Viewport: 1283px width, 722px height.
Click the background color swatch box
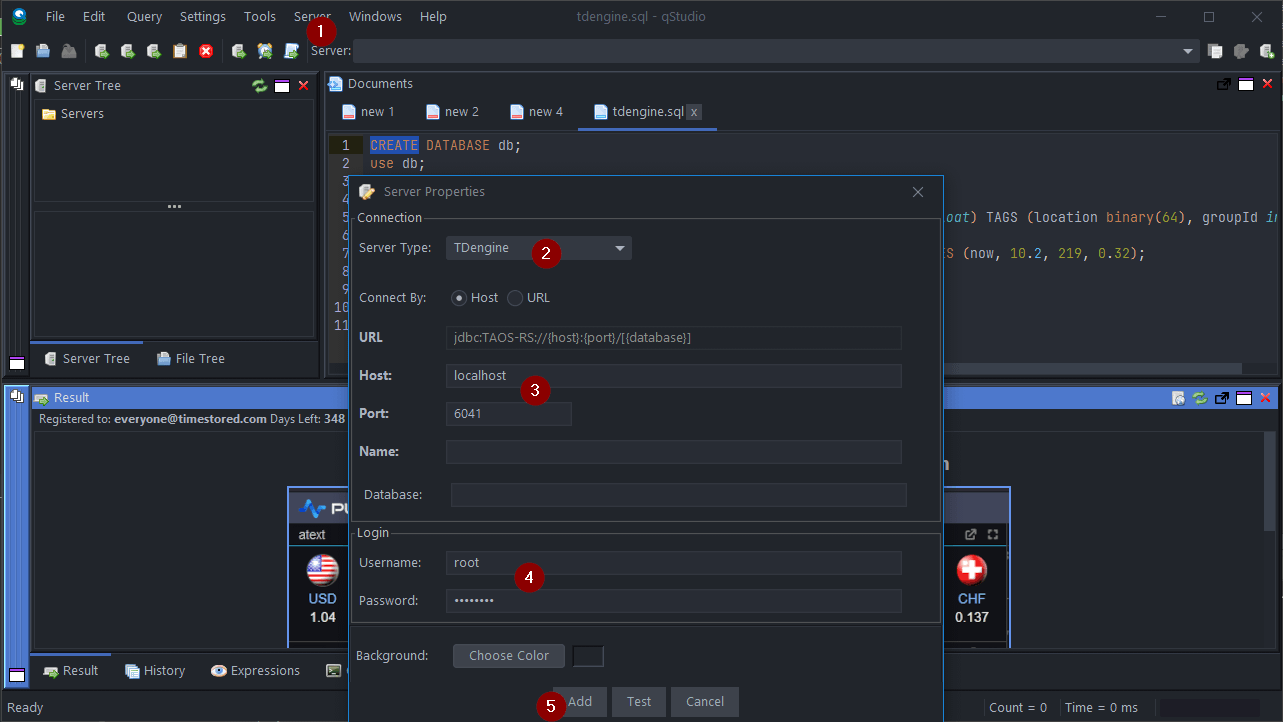coord(588,656)
